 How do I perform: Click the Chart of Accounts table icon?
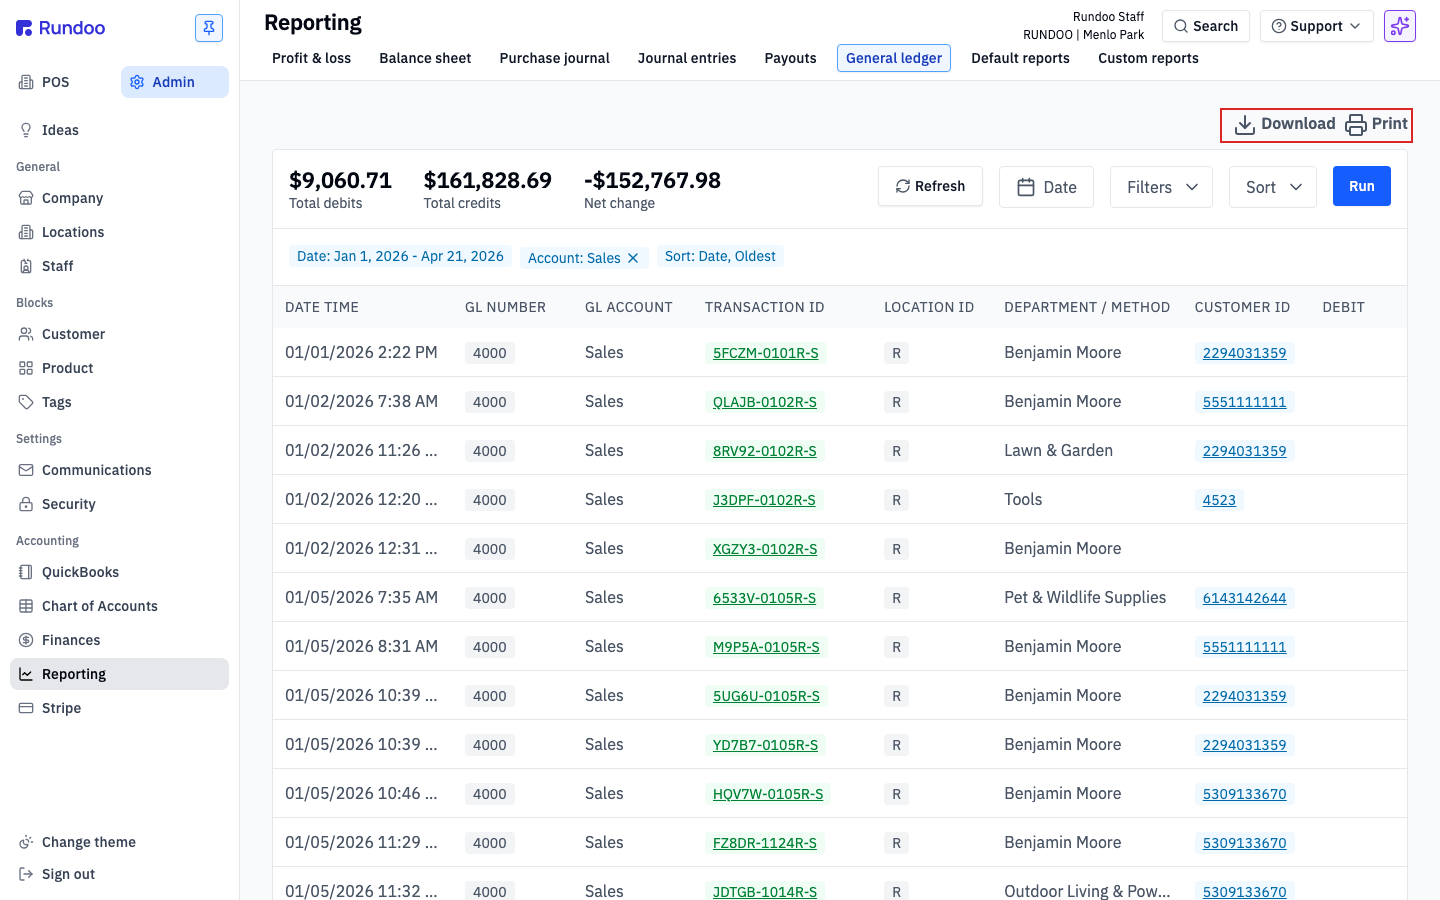(x=26, y=606)
